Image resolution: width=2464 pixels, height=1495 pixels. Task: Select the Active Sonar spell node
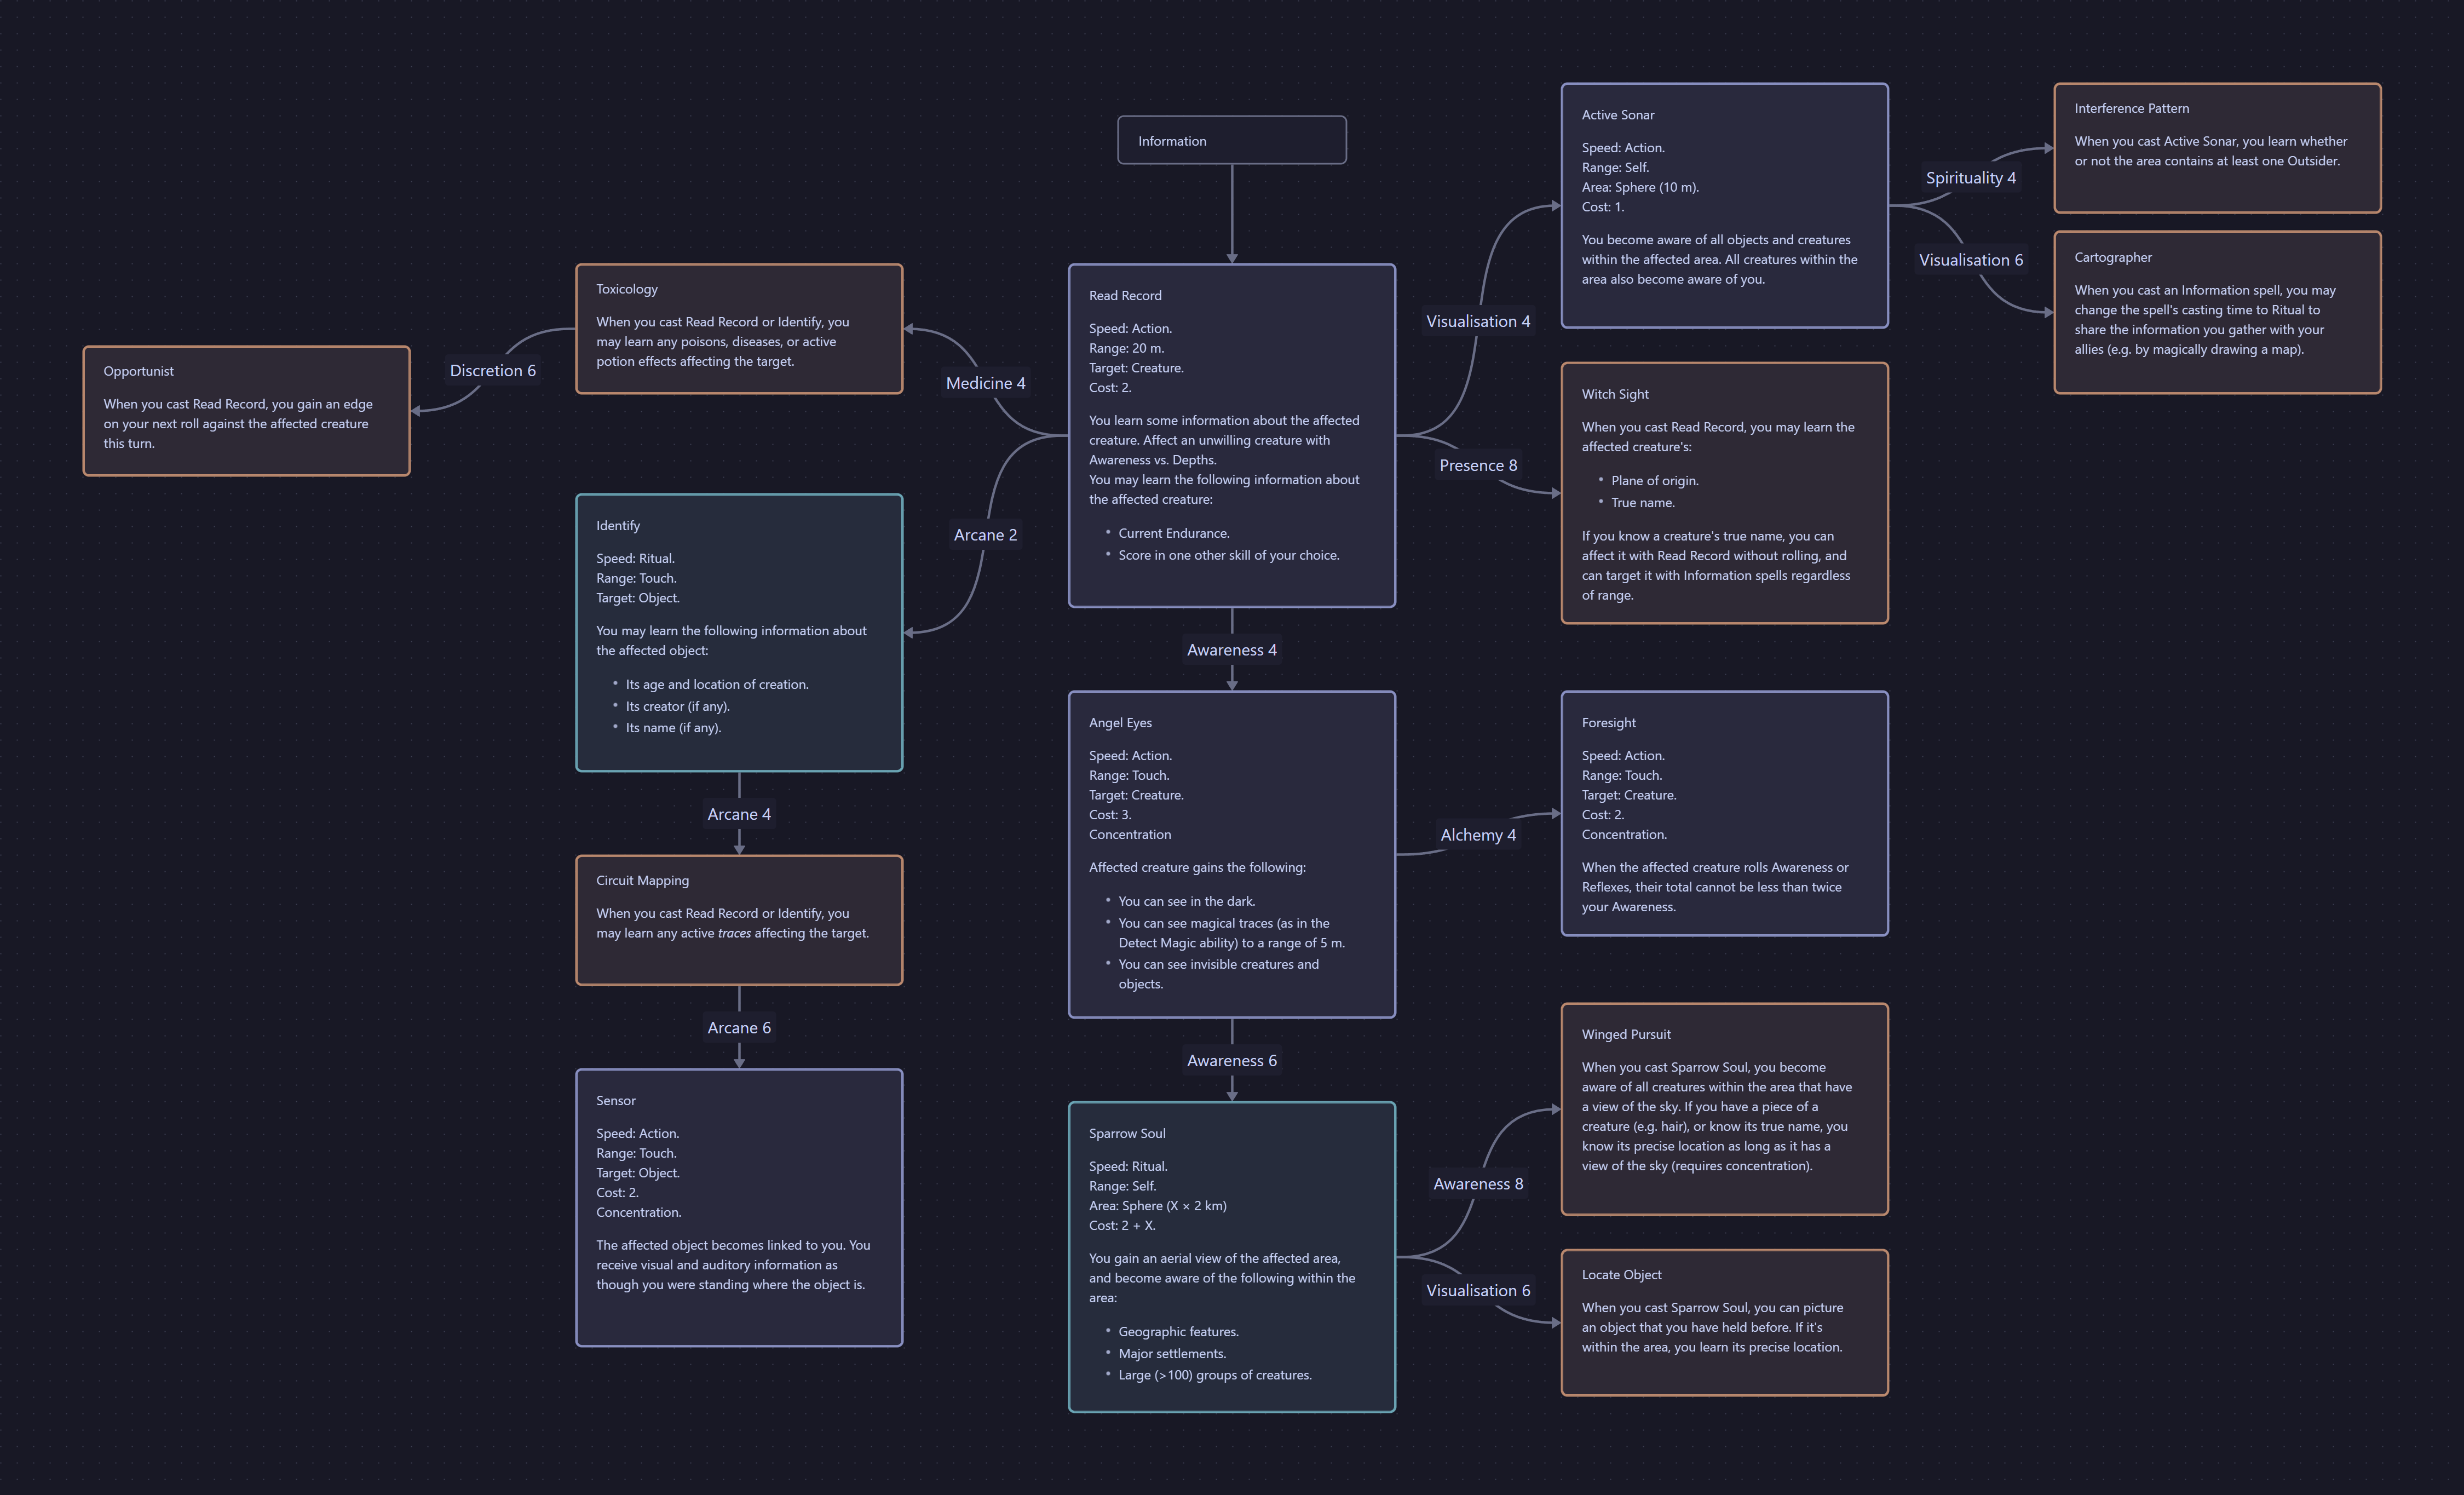[1723, 200]
